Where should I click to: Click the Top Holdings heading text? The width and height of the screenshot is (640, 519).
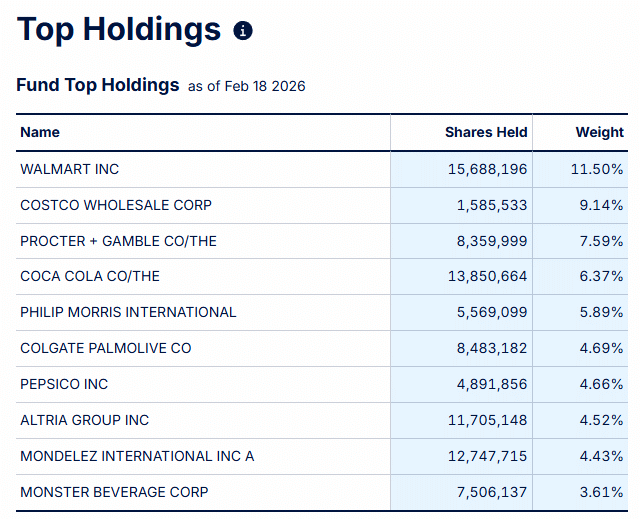[119, 29]
